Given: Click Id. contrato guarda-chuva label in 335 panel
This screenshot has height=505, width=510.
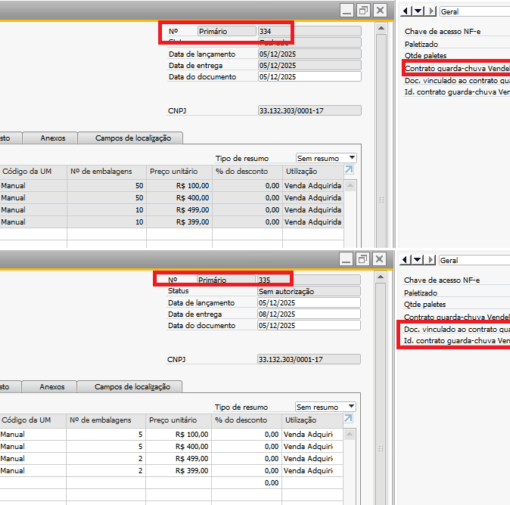Looking at the screenshot, I should 457,341.
